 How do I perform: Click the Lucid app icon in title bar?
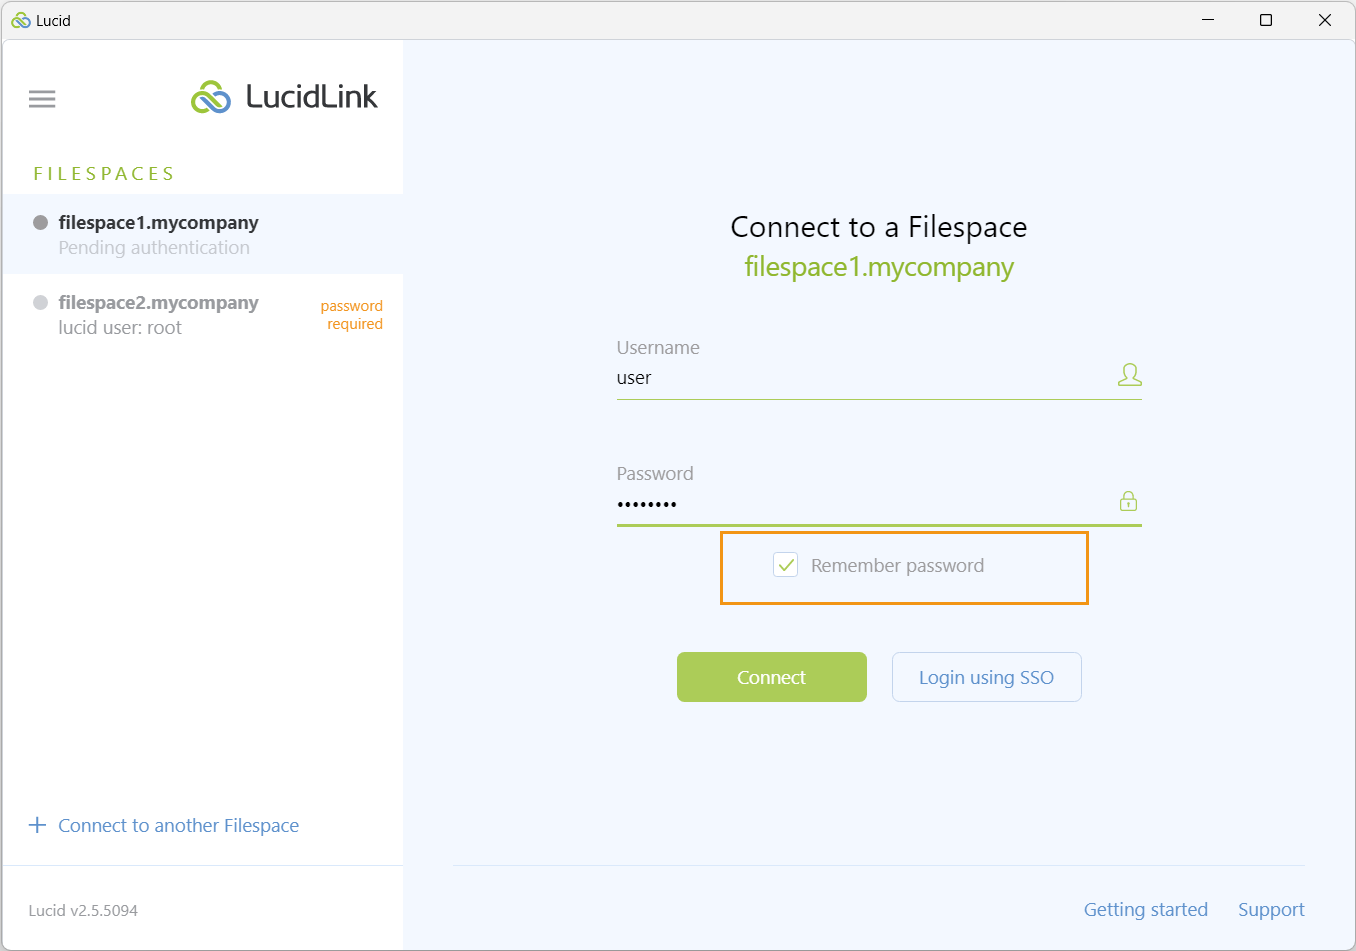tap(21, 20)
